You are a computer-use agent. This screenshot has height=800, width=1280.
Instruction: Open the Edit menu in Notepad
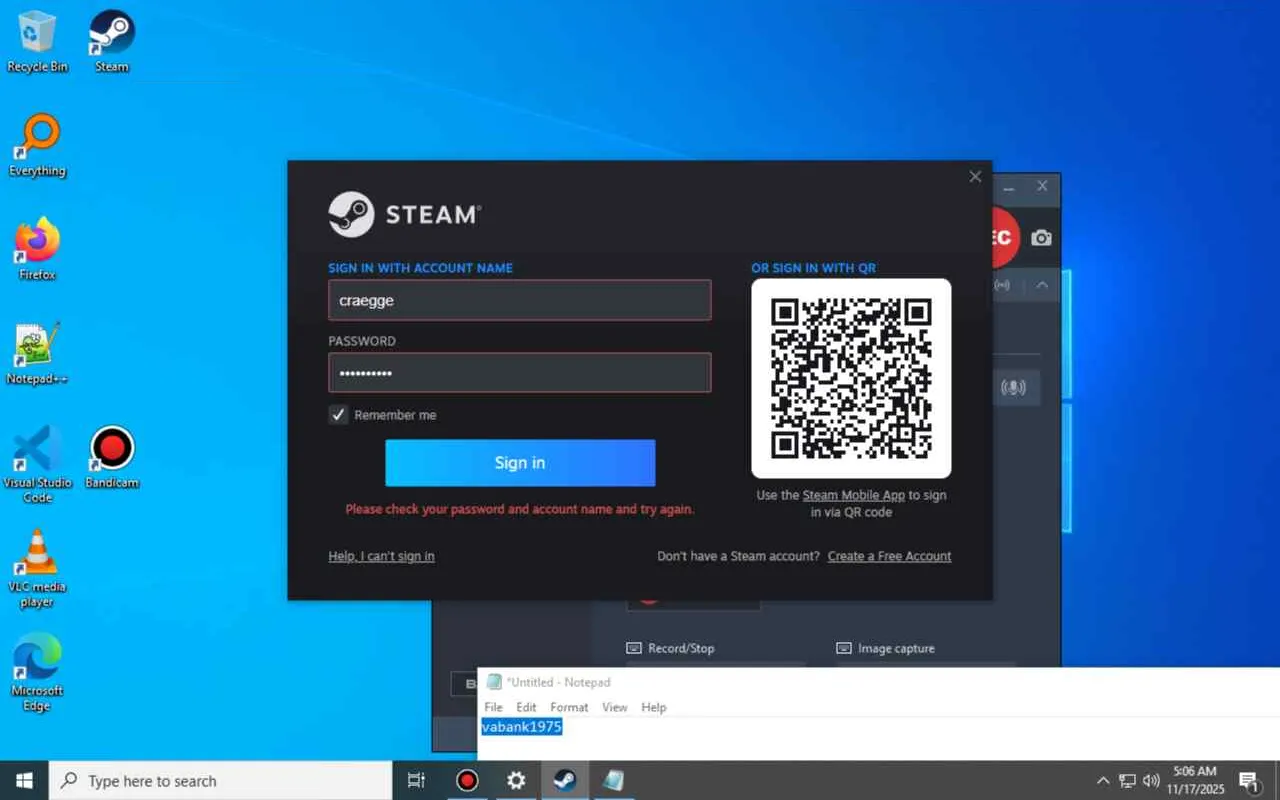pyautogui.click(x=526, y=707)
